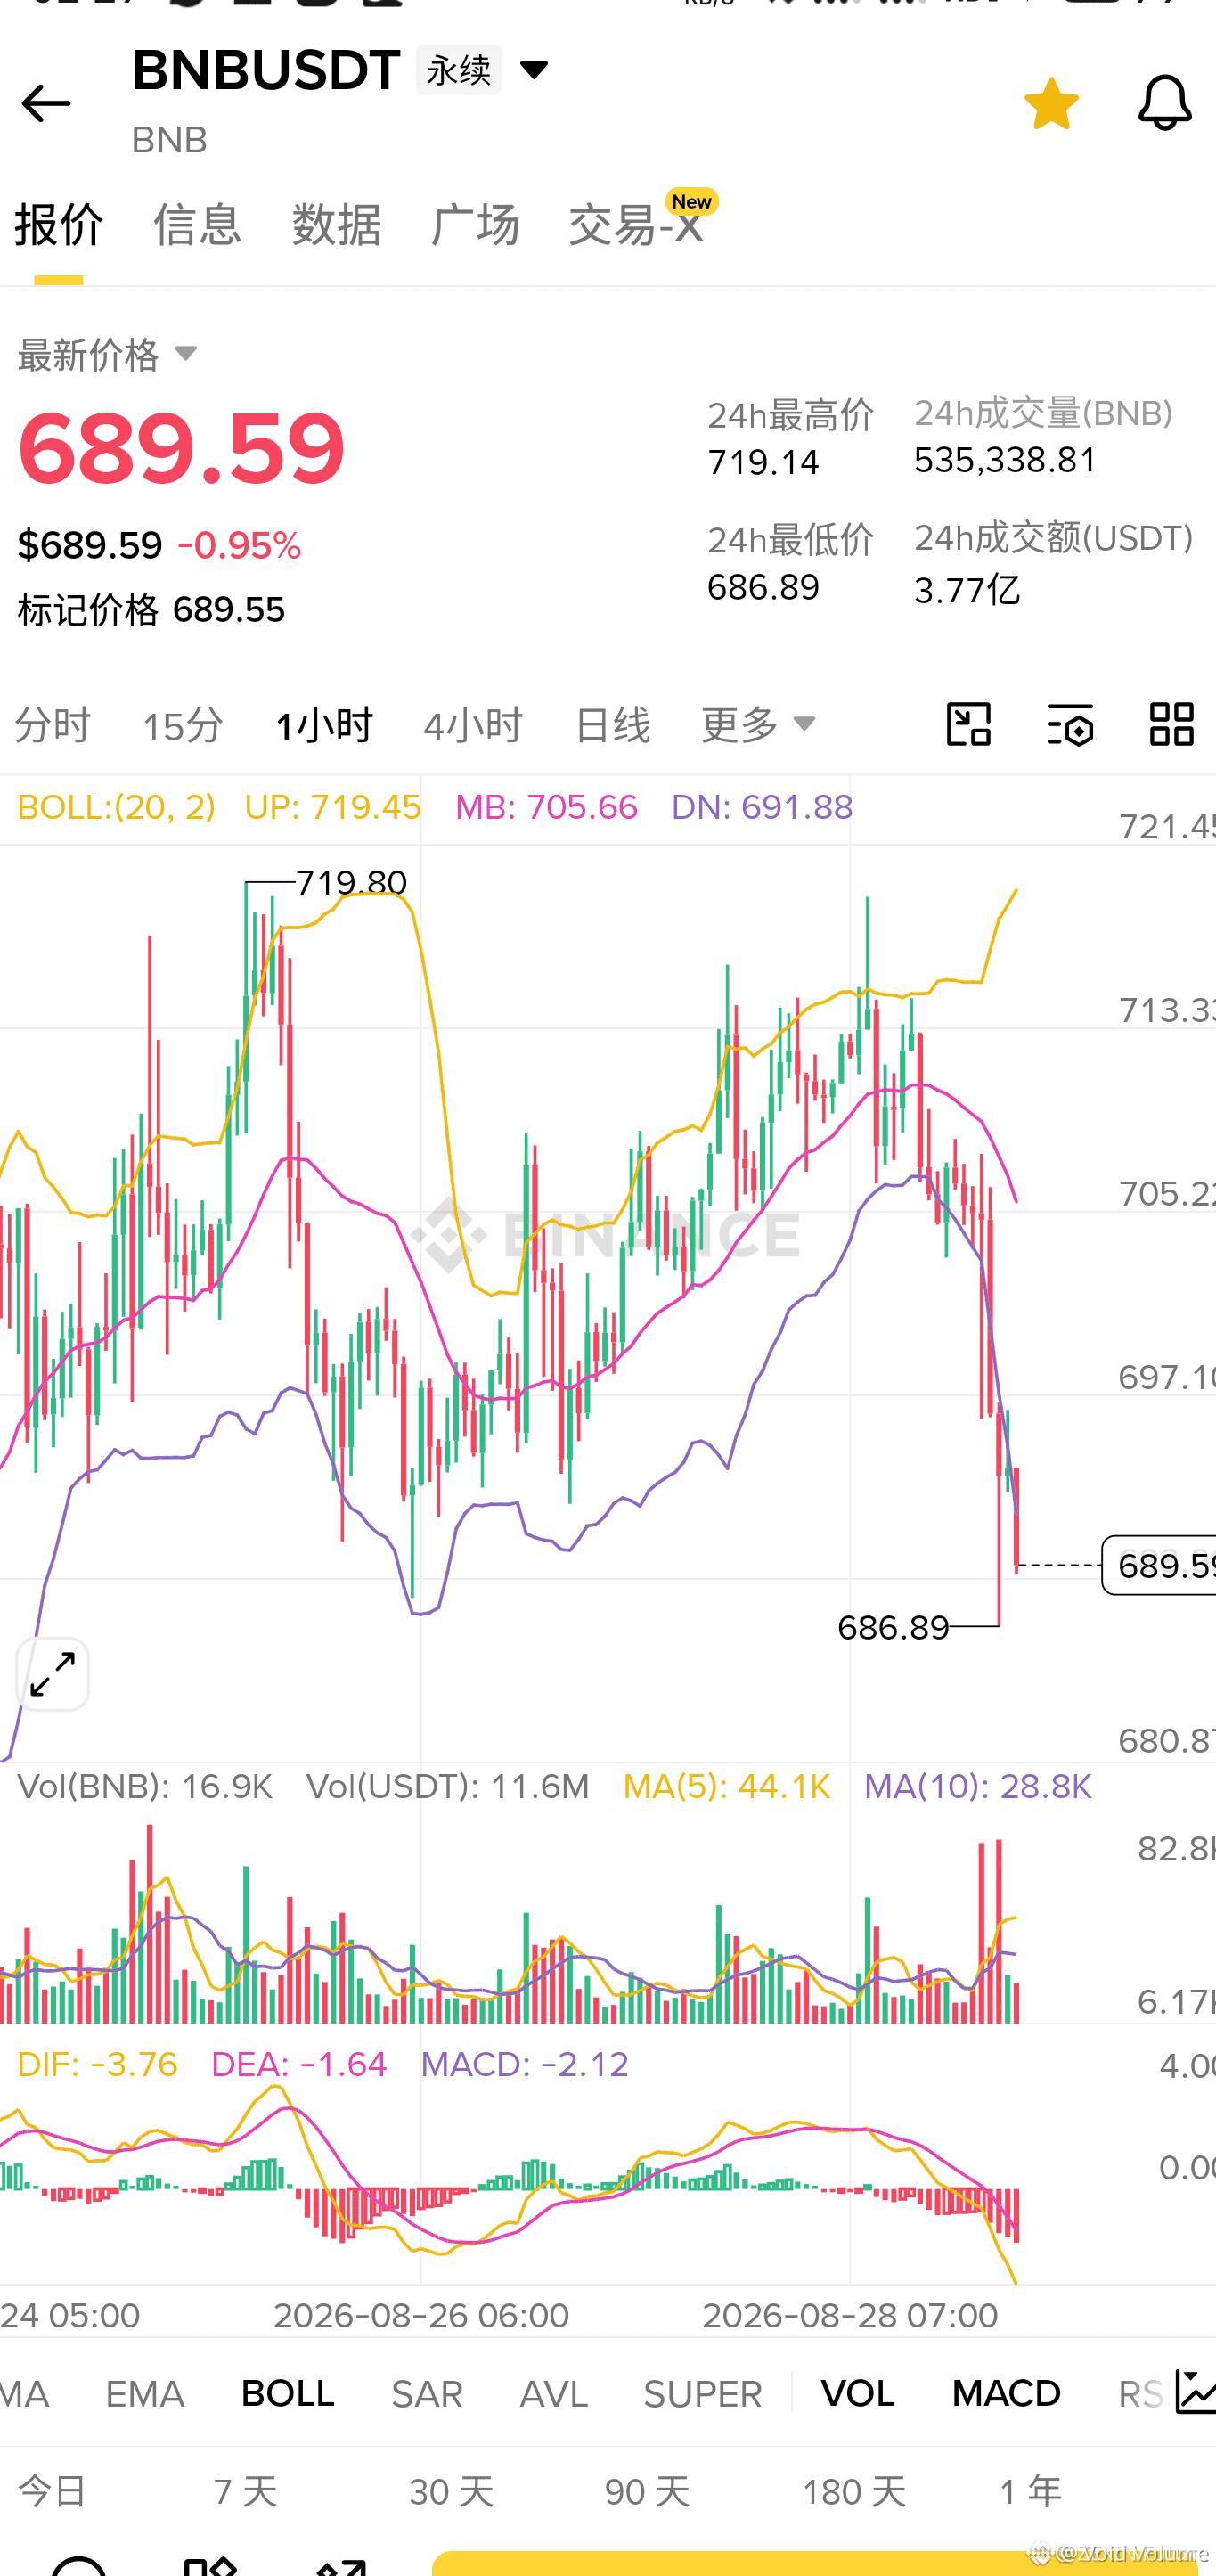Screen dimensions: 1216x2576
Task: Open the grid layout icon
Action: [x=1171, y=724]
